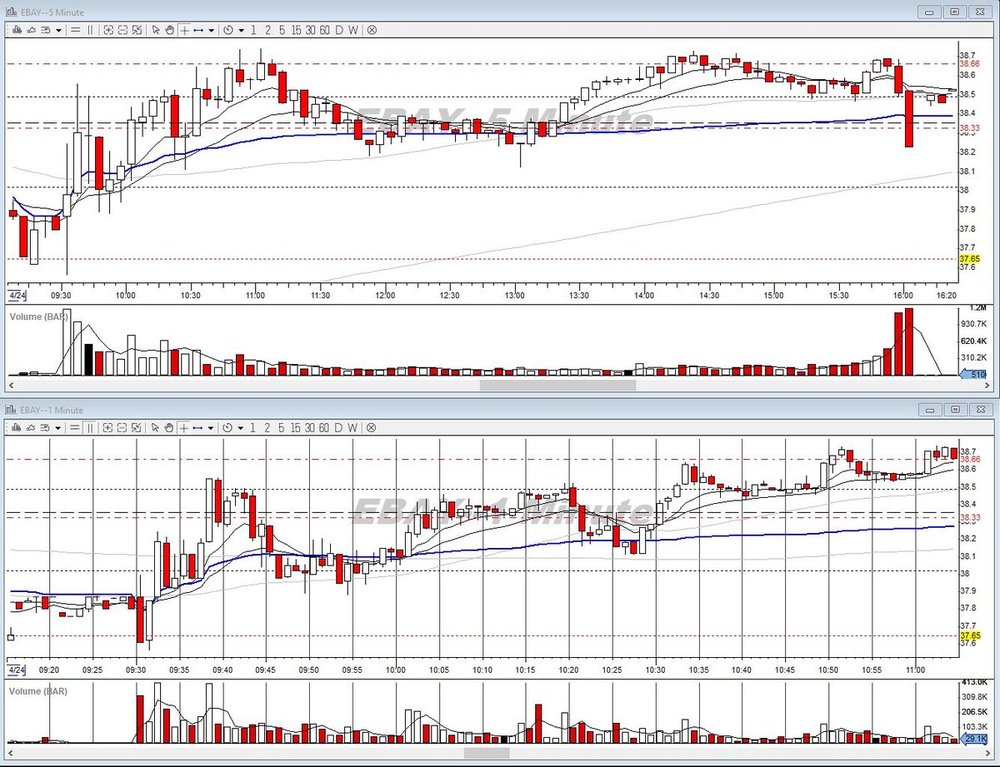Click left scroll arrow under 1 Minute chart
1000x767 pixels.
pyautogui.click(x=11, y=753)
